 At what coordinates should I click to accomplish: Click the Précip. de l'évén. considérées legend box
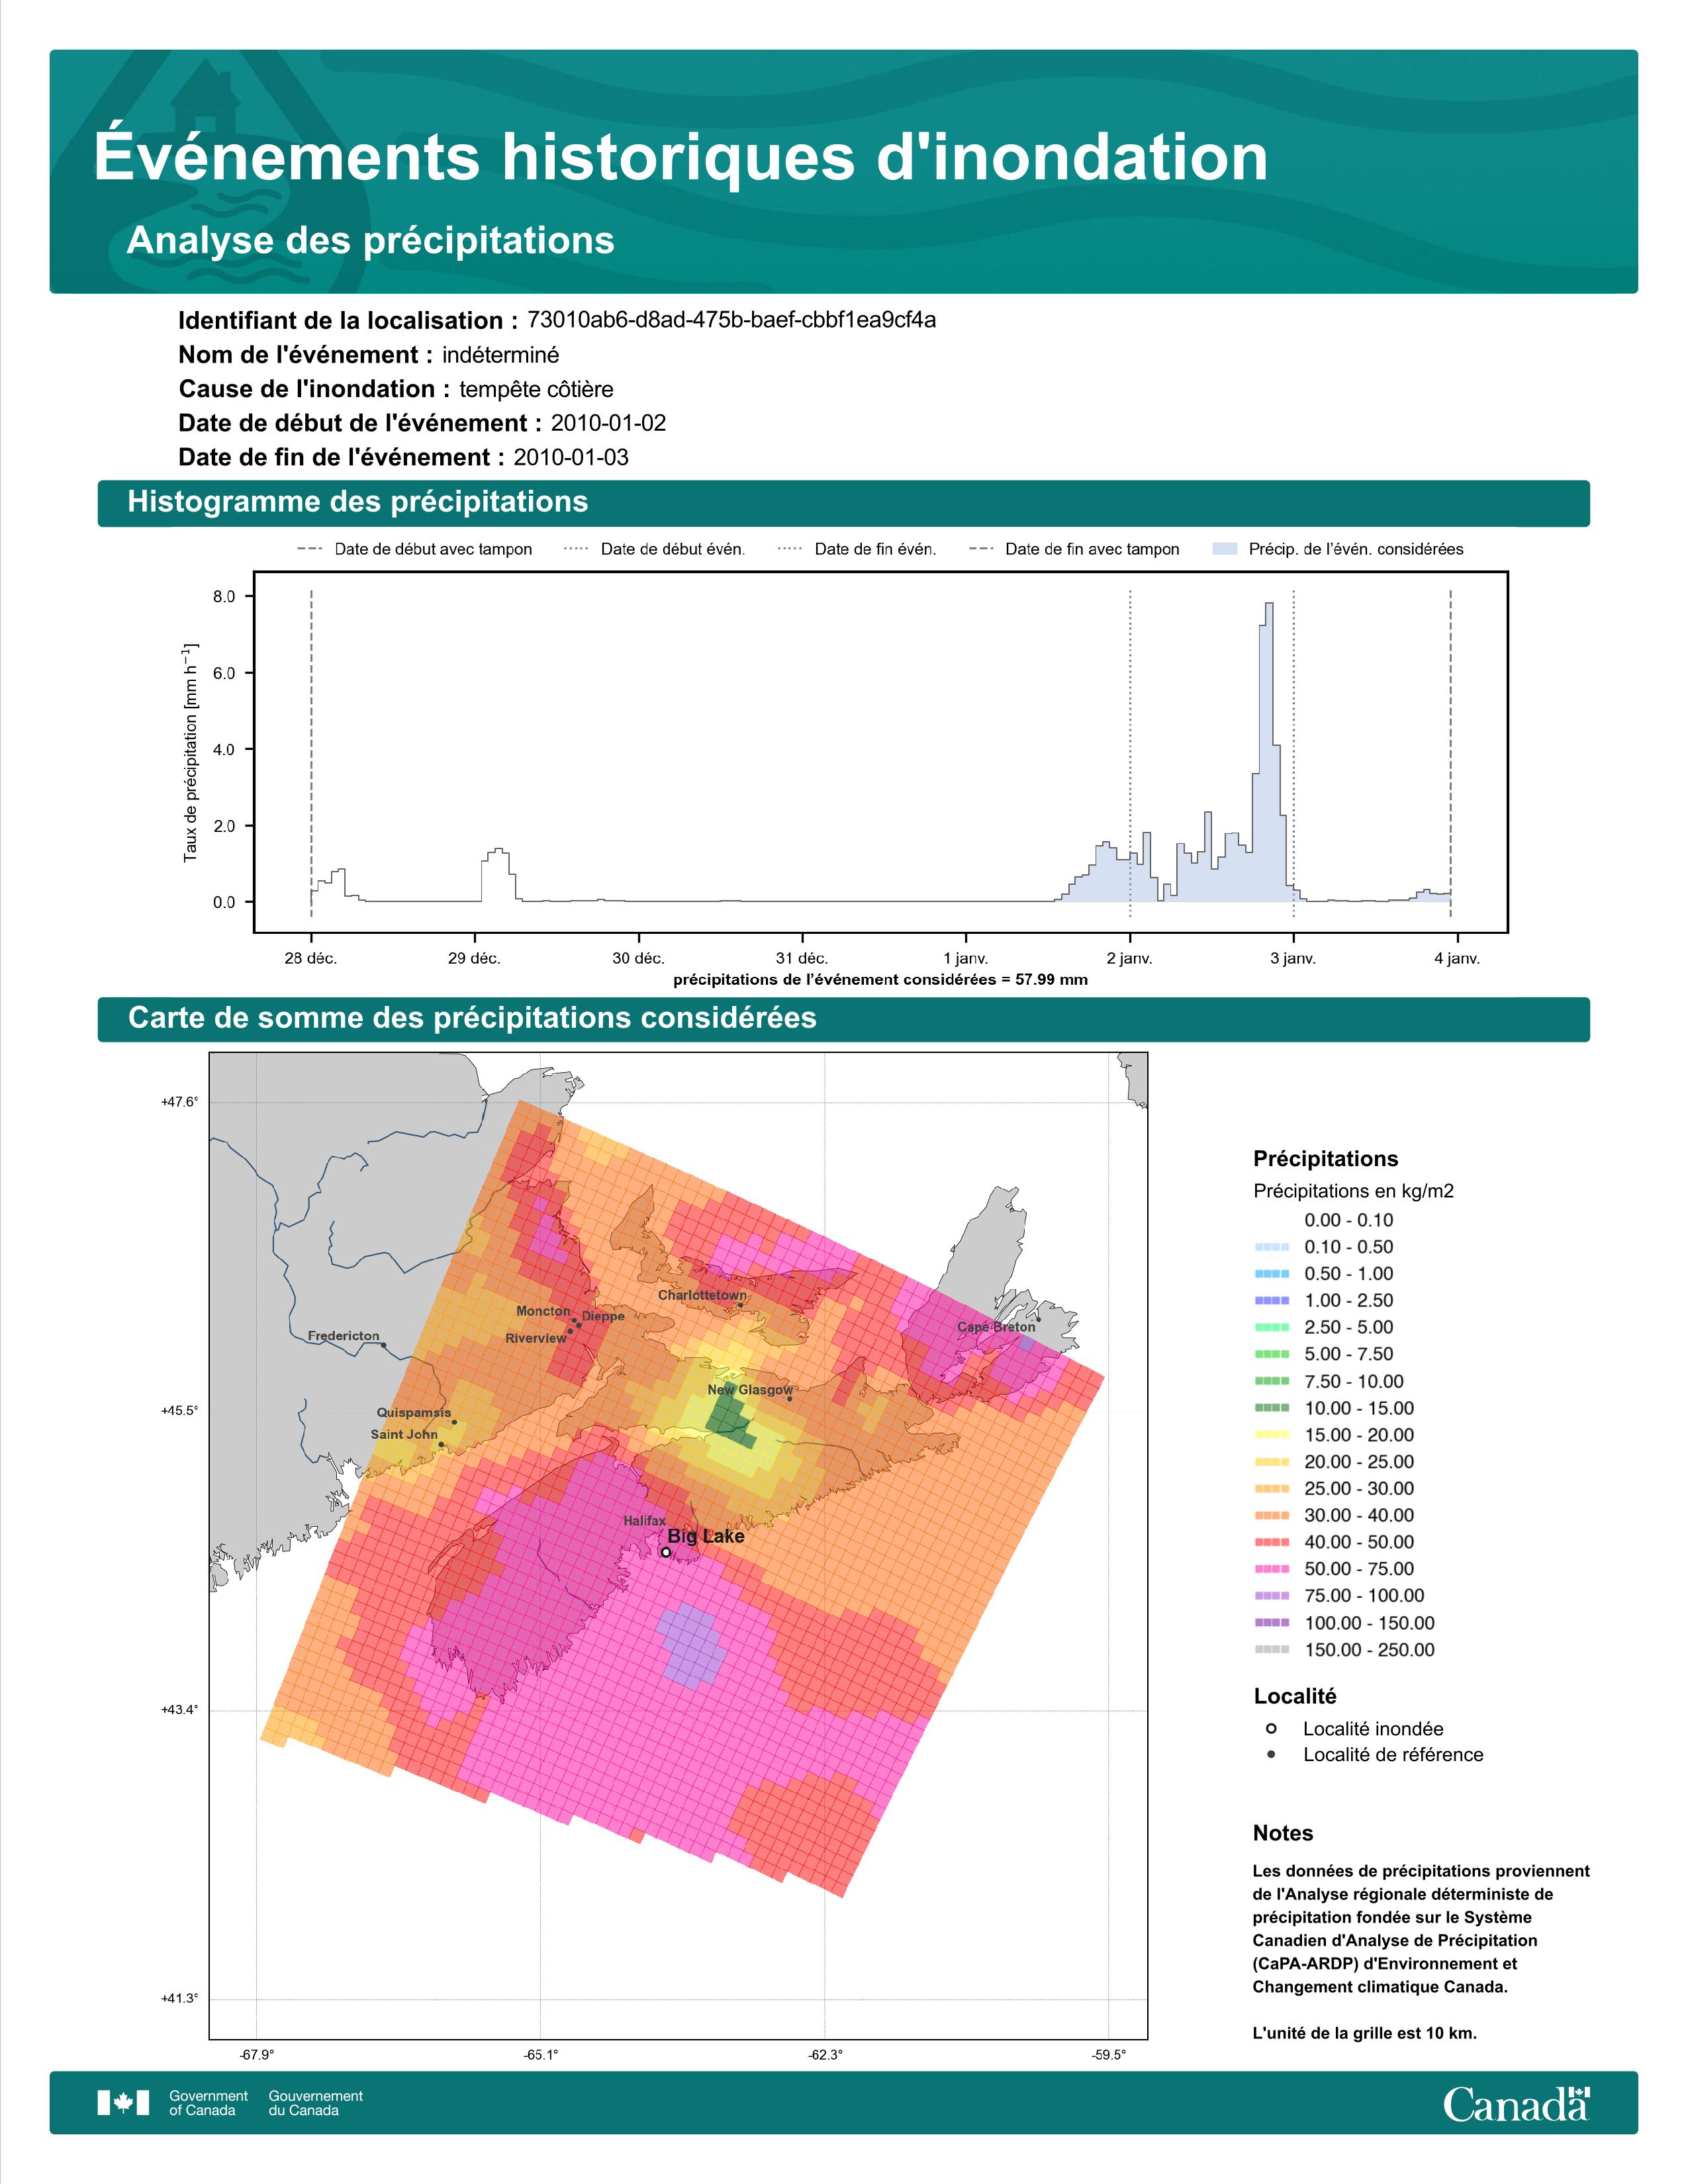(1224, 549)
